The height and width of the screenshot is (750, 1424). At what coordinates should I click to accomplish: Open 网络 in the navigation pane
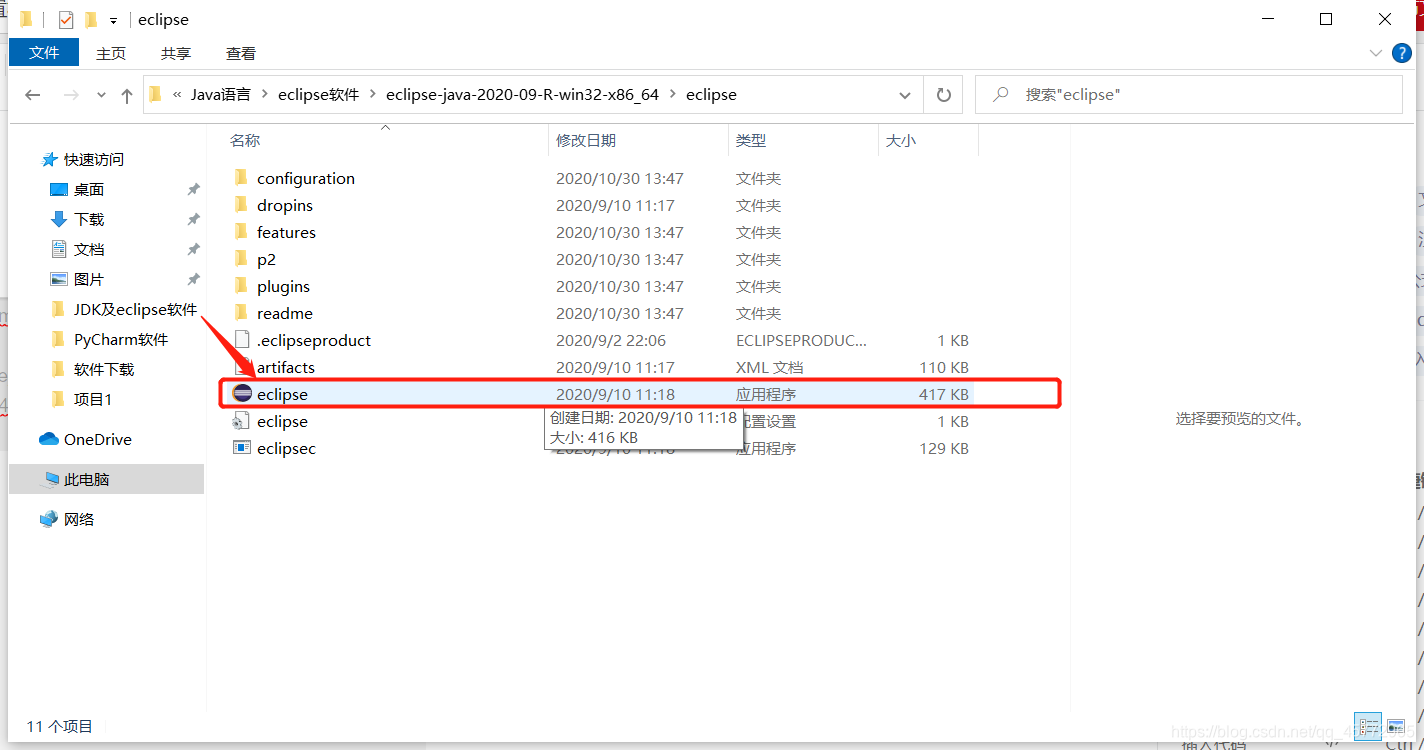point(79,519)
